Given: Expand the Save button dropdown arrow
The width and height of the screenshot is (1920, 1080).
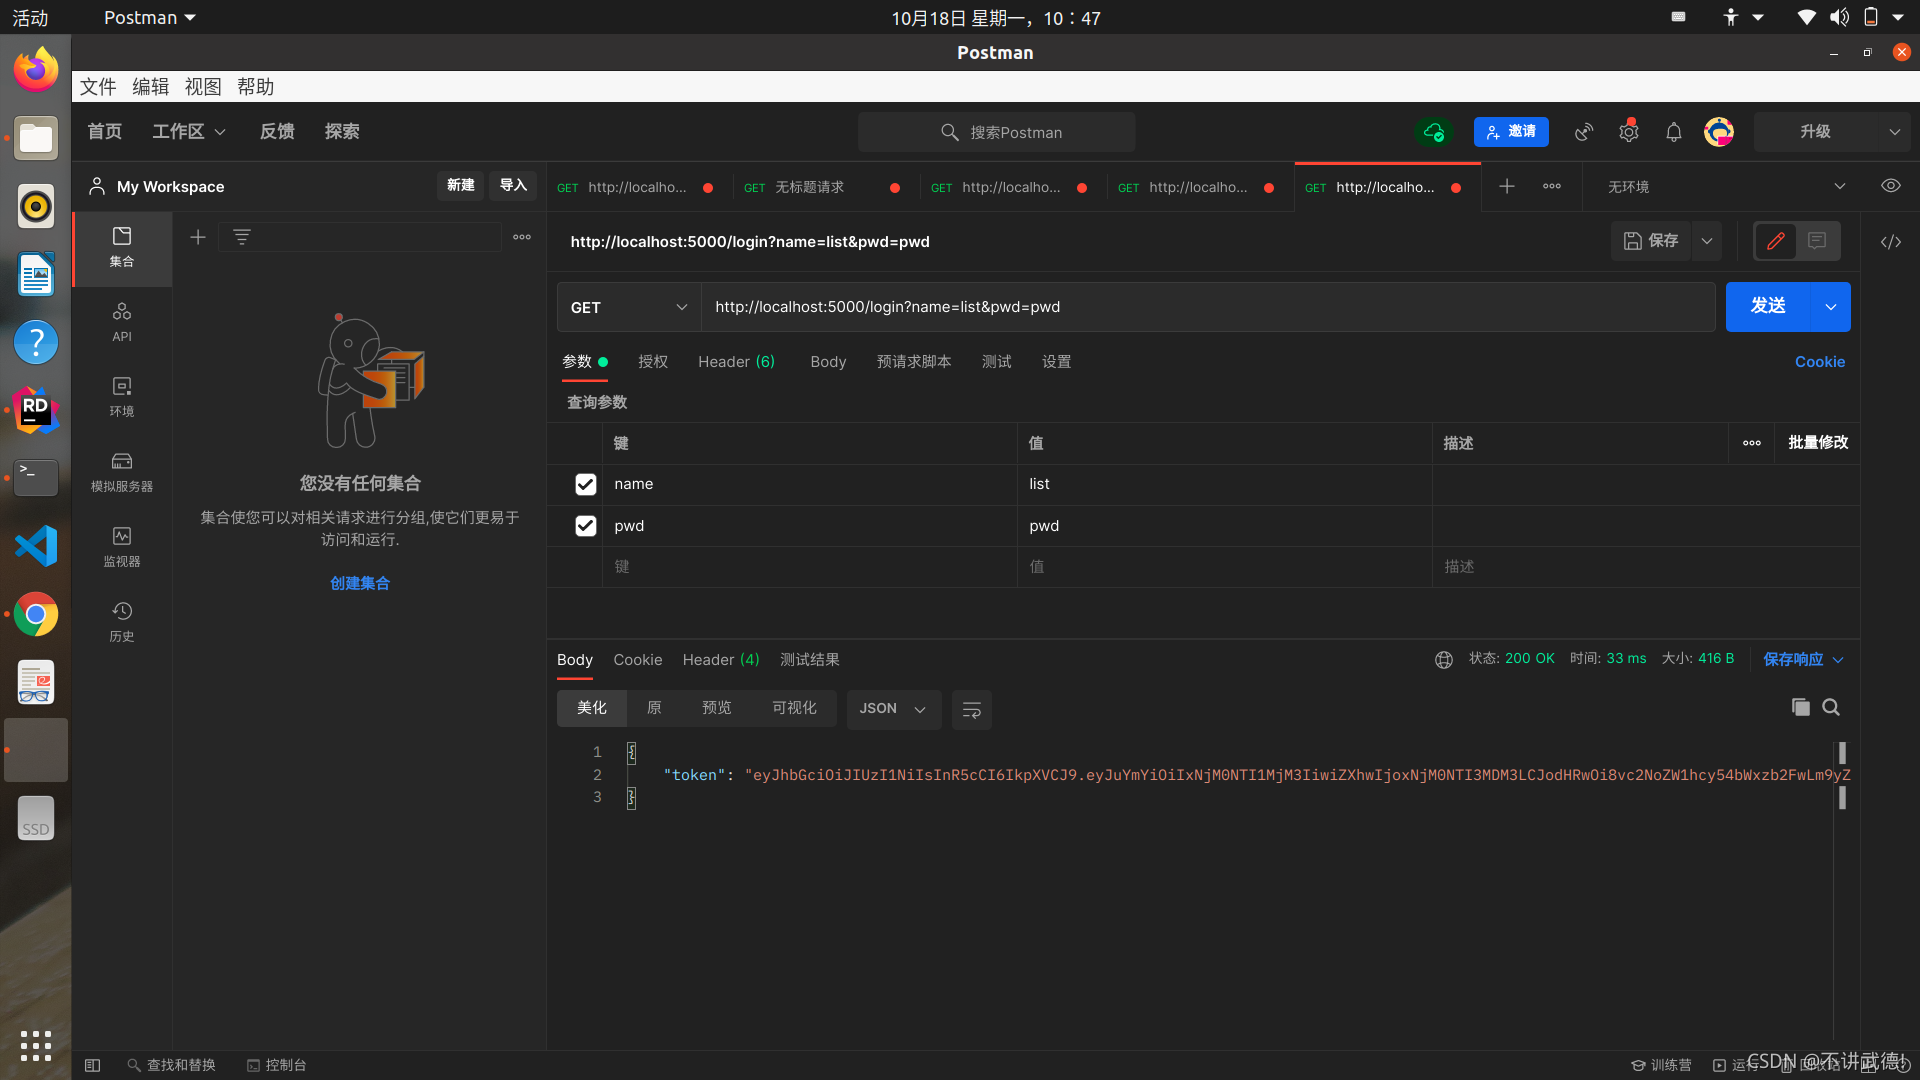Looking at the screenshot, I should pos(1707,241).
